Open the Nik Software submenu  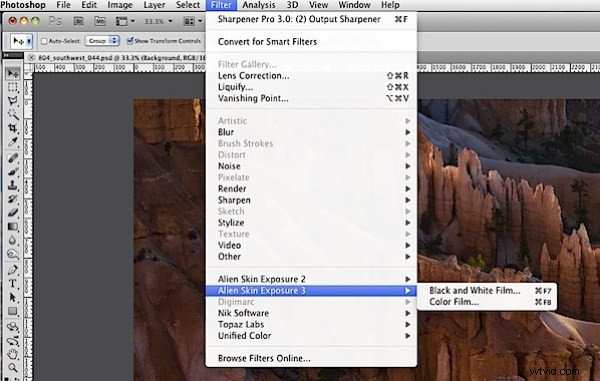click(311, 313)
